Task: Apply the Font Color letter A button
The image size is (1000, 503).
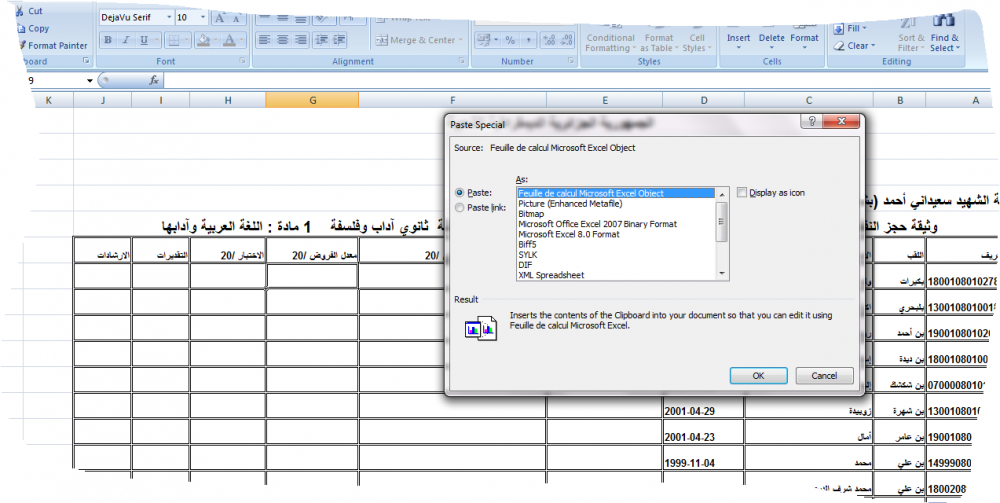Action: point(229,40)
